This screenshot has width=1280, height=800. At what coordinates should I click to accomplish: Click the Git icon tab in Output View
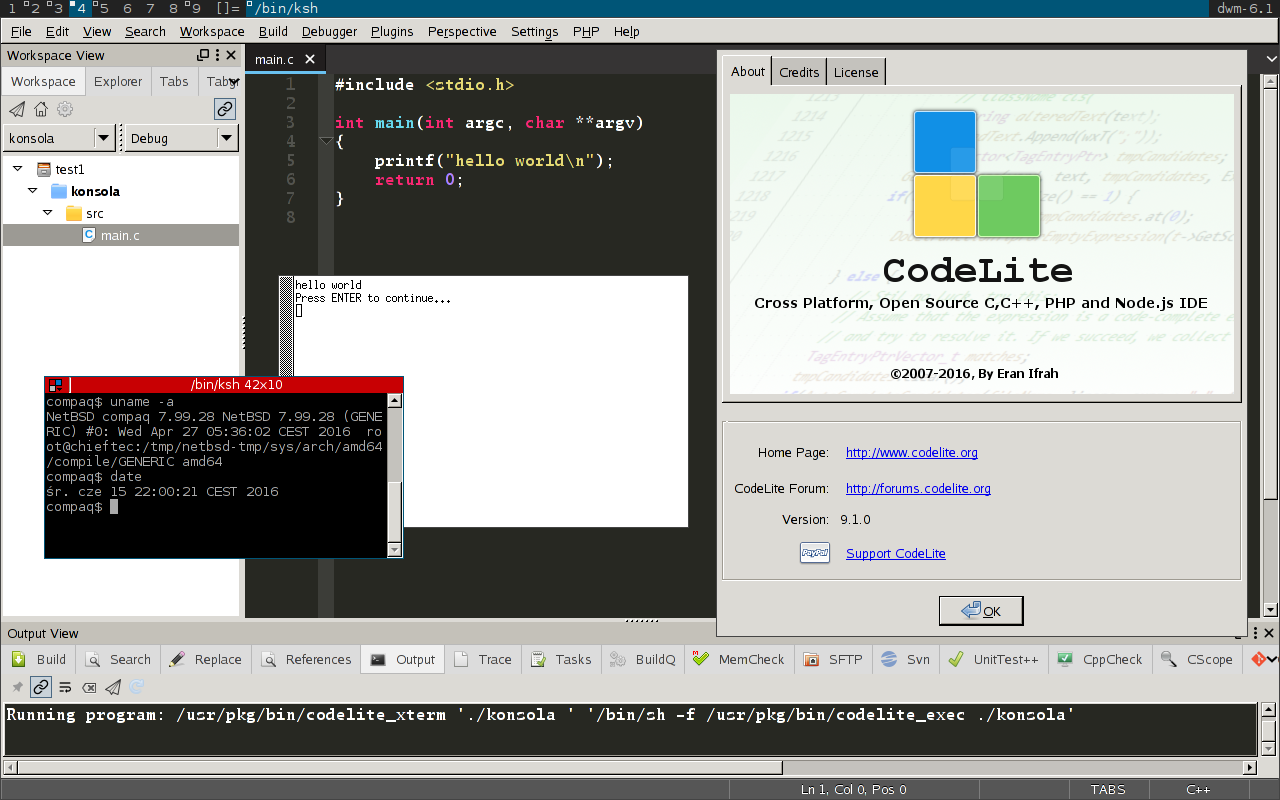pyautogui.click(x=1257, y=659)
